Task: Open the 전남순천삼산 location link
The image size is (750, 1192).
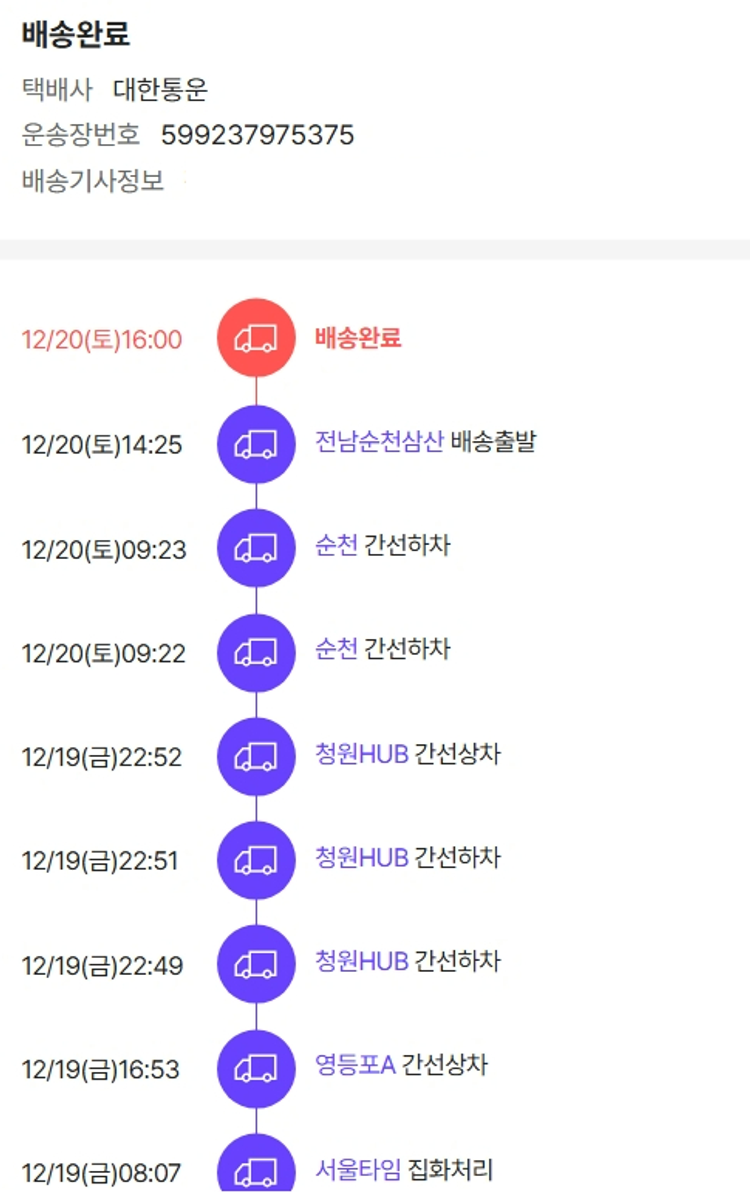Action: pyautogui.click(x=379, y=442)
